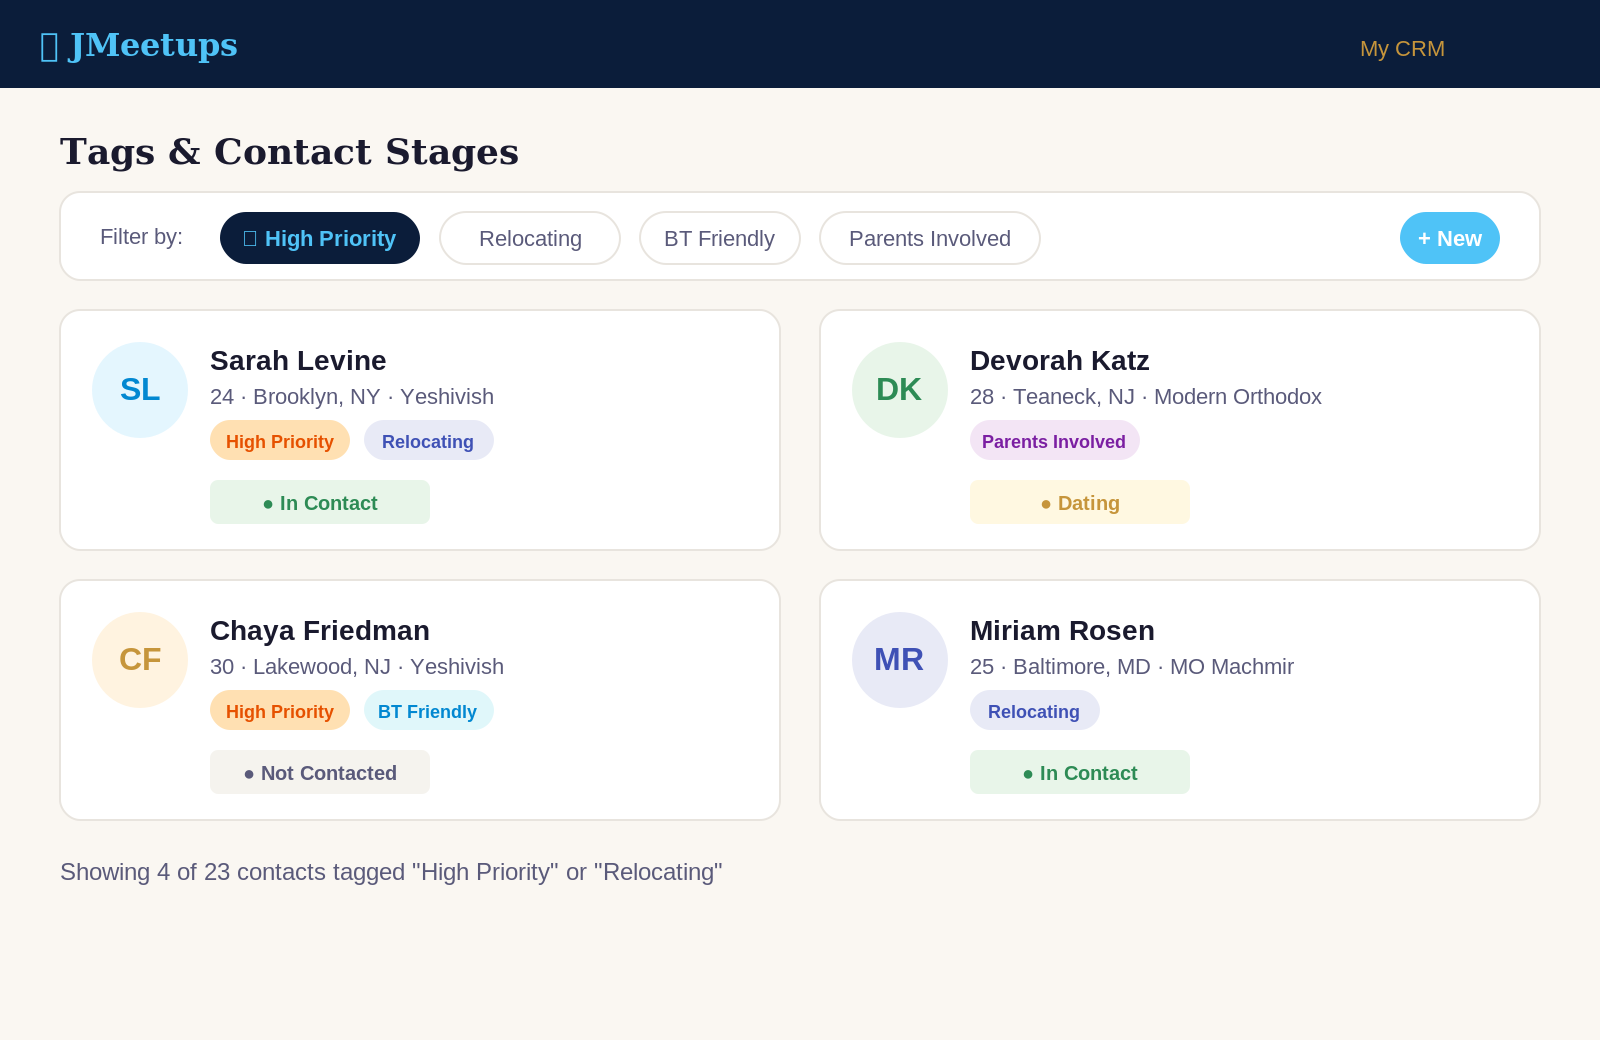1600x1040 pixels.
Task: Open Sarah Levine's In Contact stage selector
Action: 319,502
